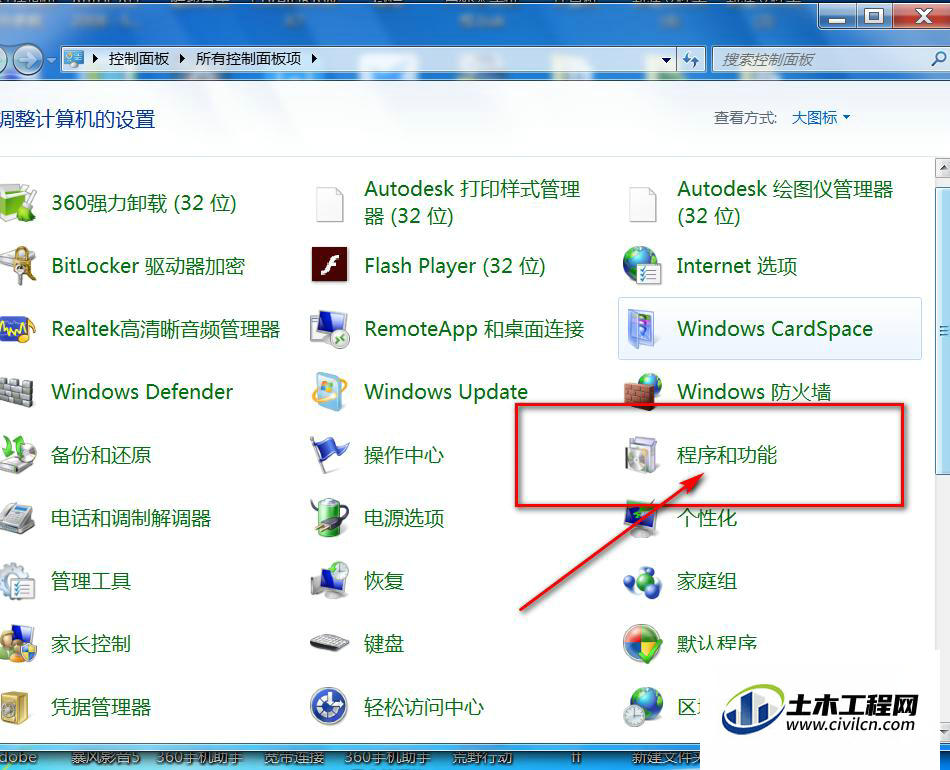Open 恢复 icon
The image size is (950, 770).
click(x=330, y=580)
